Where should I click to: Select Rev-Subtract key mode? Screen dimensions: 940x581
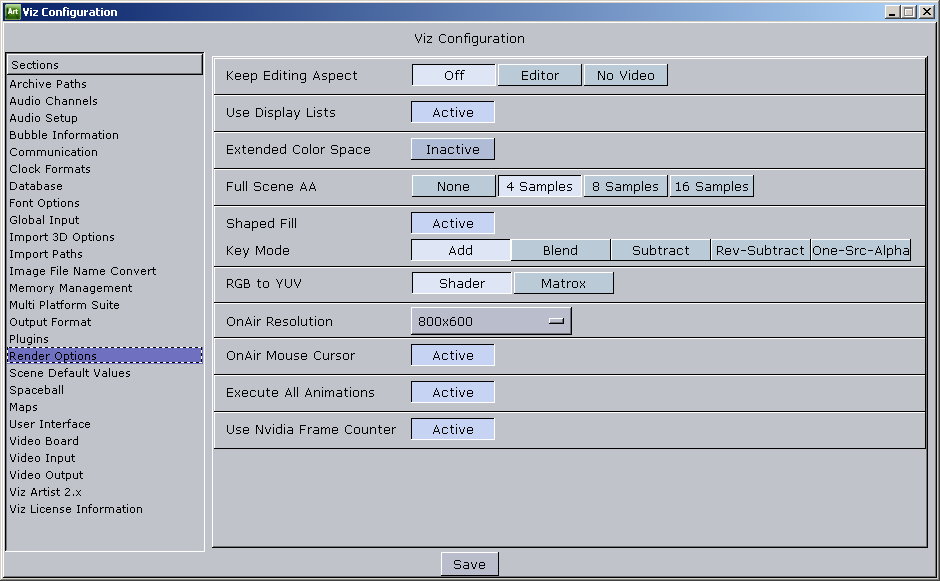[760, 250]
